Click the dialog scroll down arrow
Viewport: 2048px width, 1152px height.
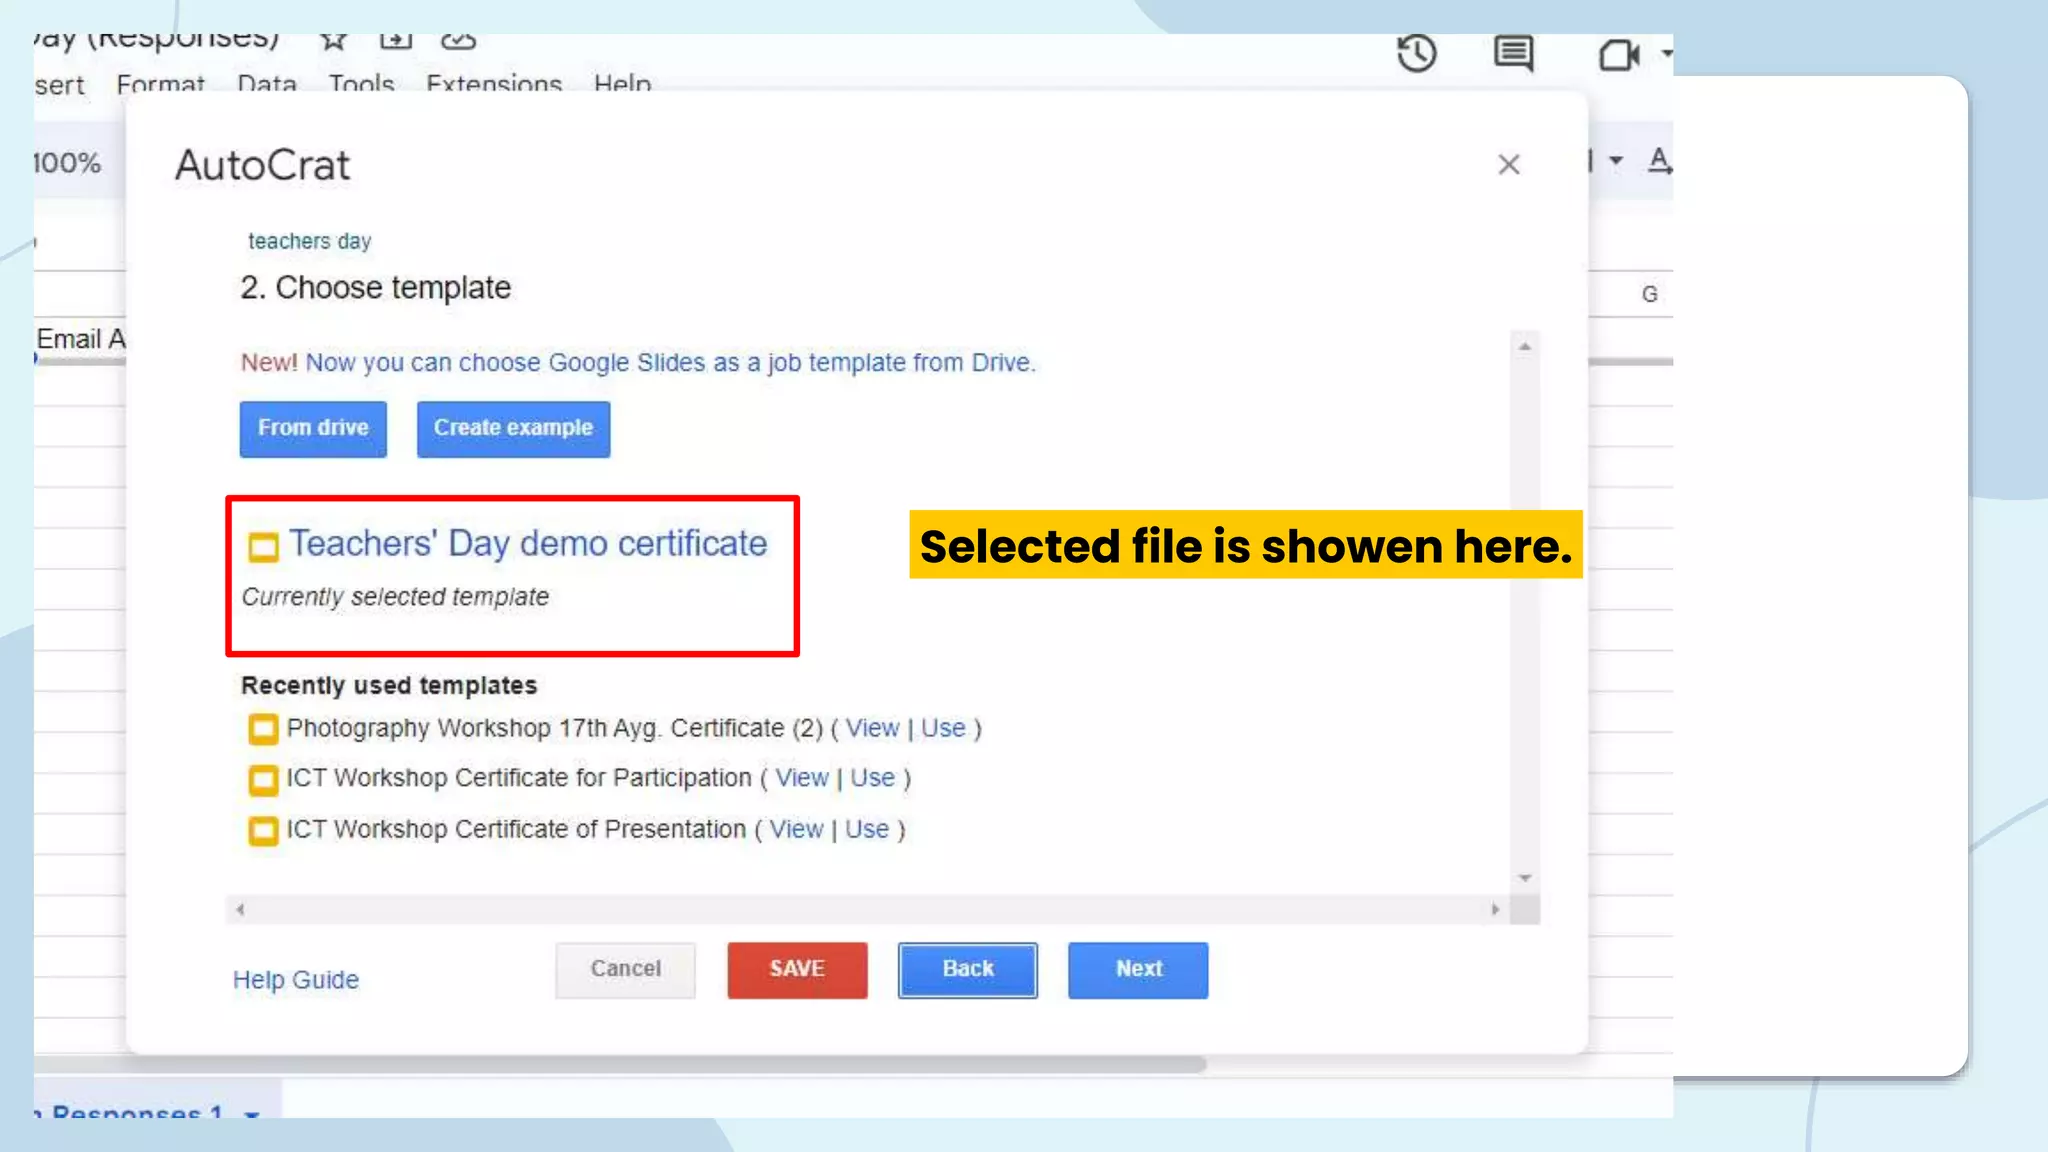pyautogui.click(x=1525, y=878)
